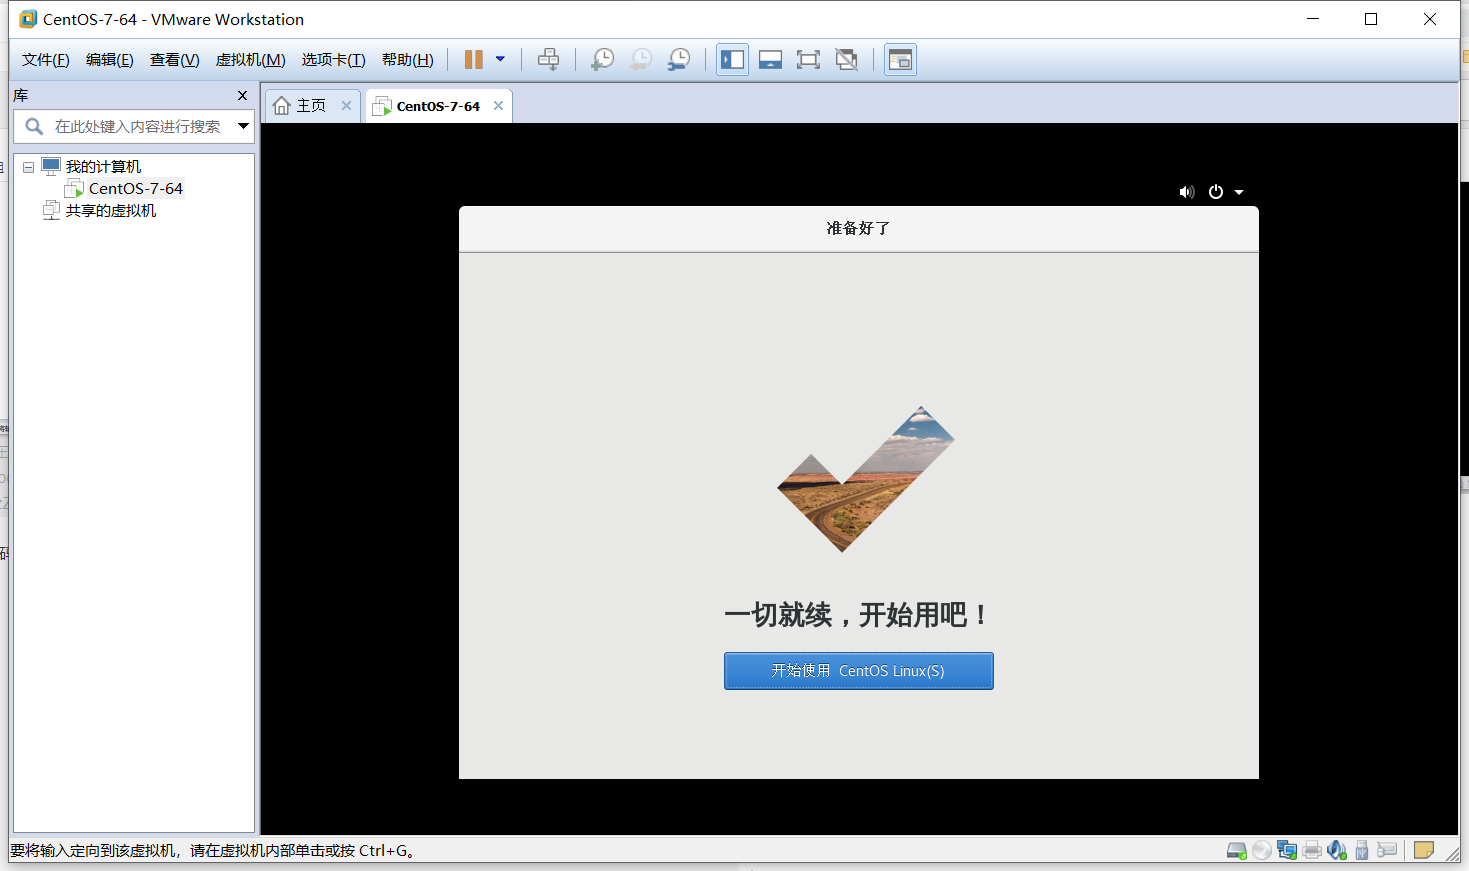
Task: Click the hard disk status icon
Action: point(1237,851)
